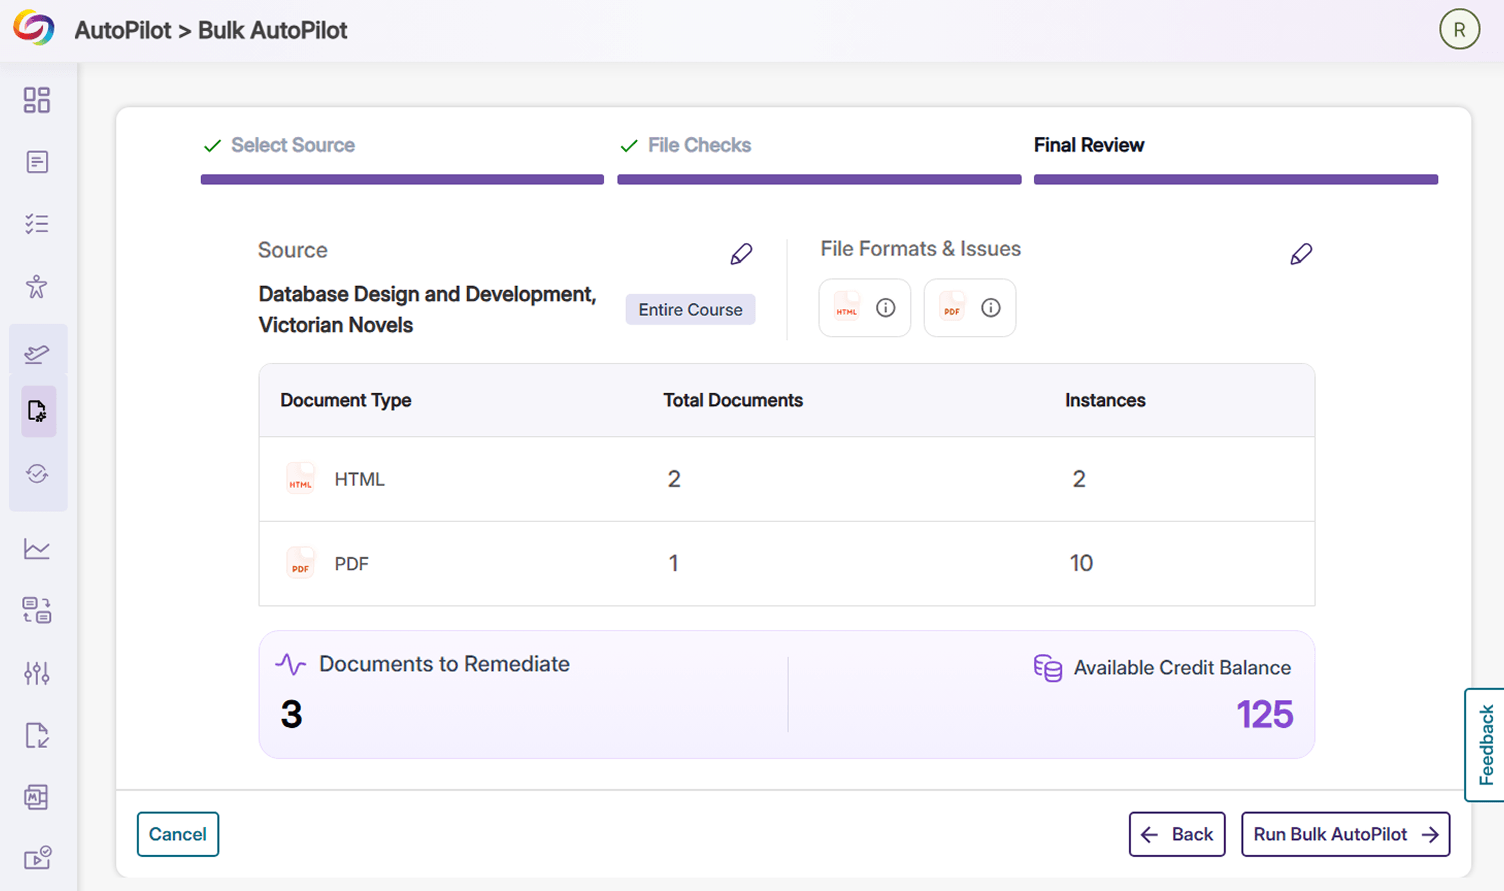Open the Word document sidebar icon

pos(37,797)
